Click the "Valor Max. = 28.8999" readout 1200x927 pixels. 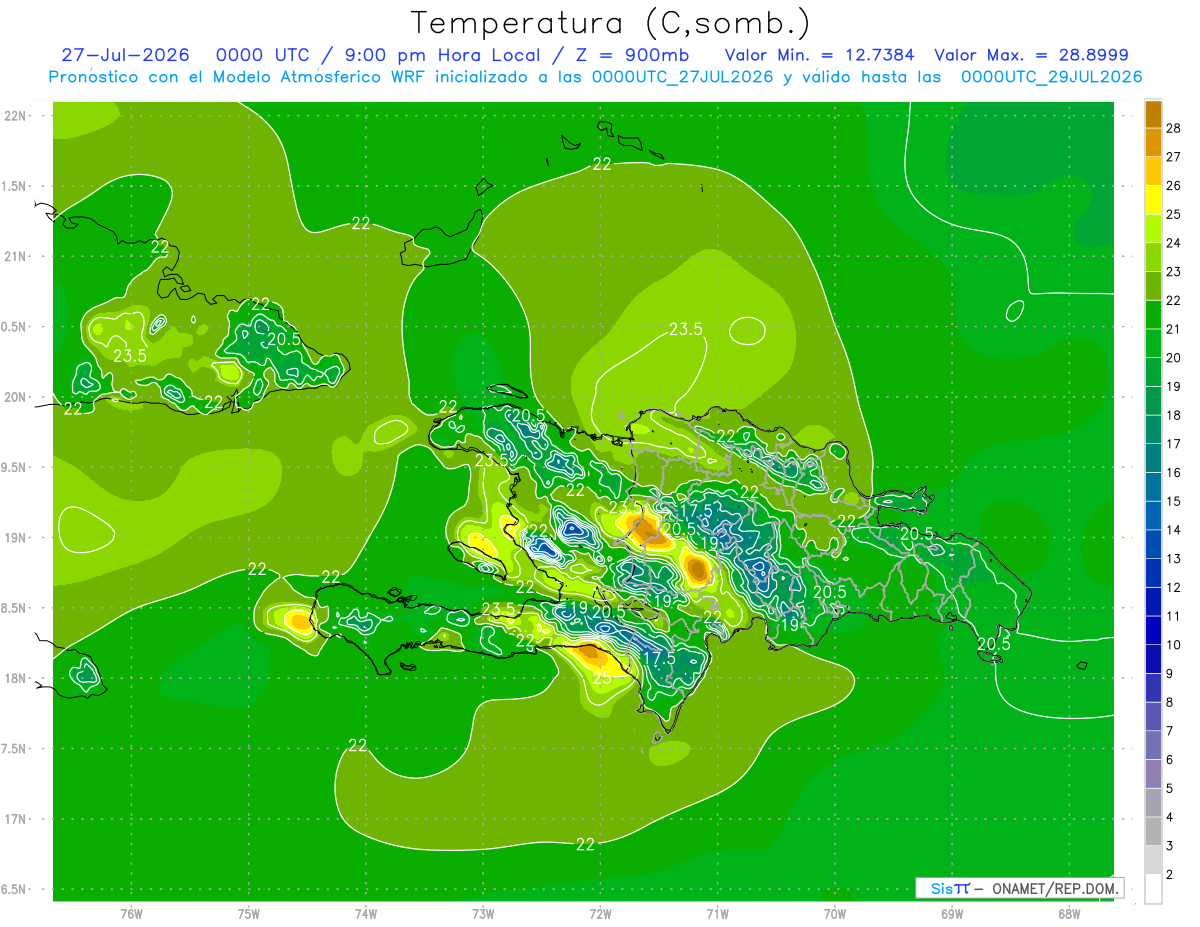pos(1031,55)
